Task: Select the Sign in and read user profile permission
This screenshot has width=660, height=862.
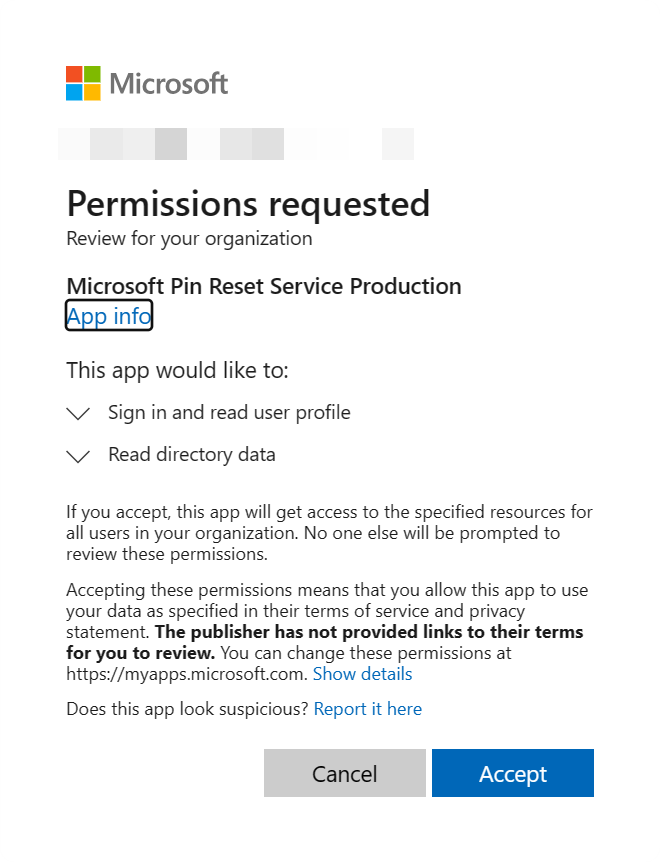Action: 229,412
